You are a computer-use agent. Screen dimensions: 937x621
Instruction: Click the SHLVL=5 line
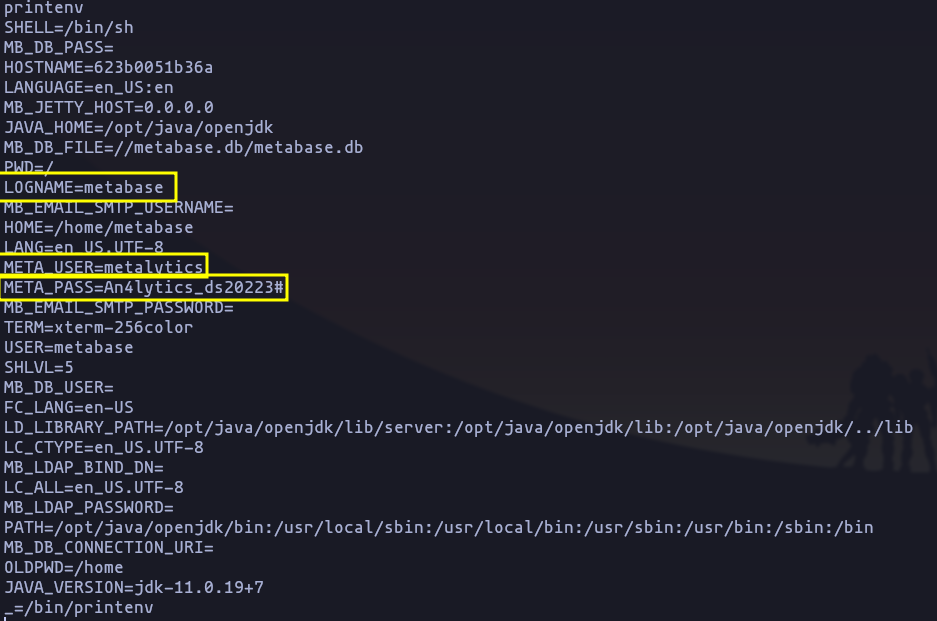38,368
